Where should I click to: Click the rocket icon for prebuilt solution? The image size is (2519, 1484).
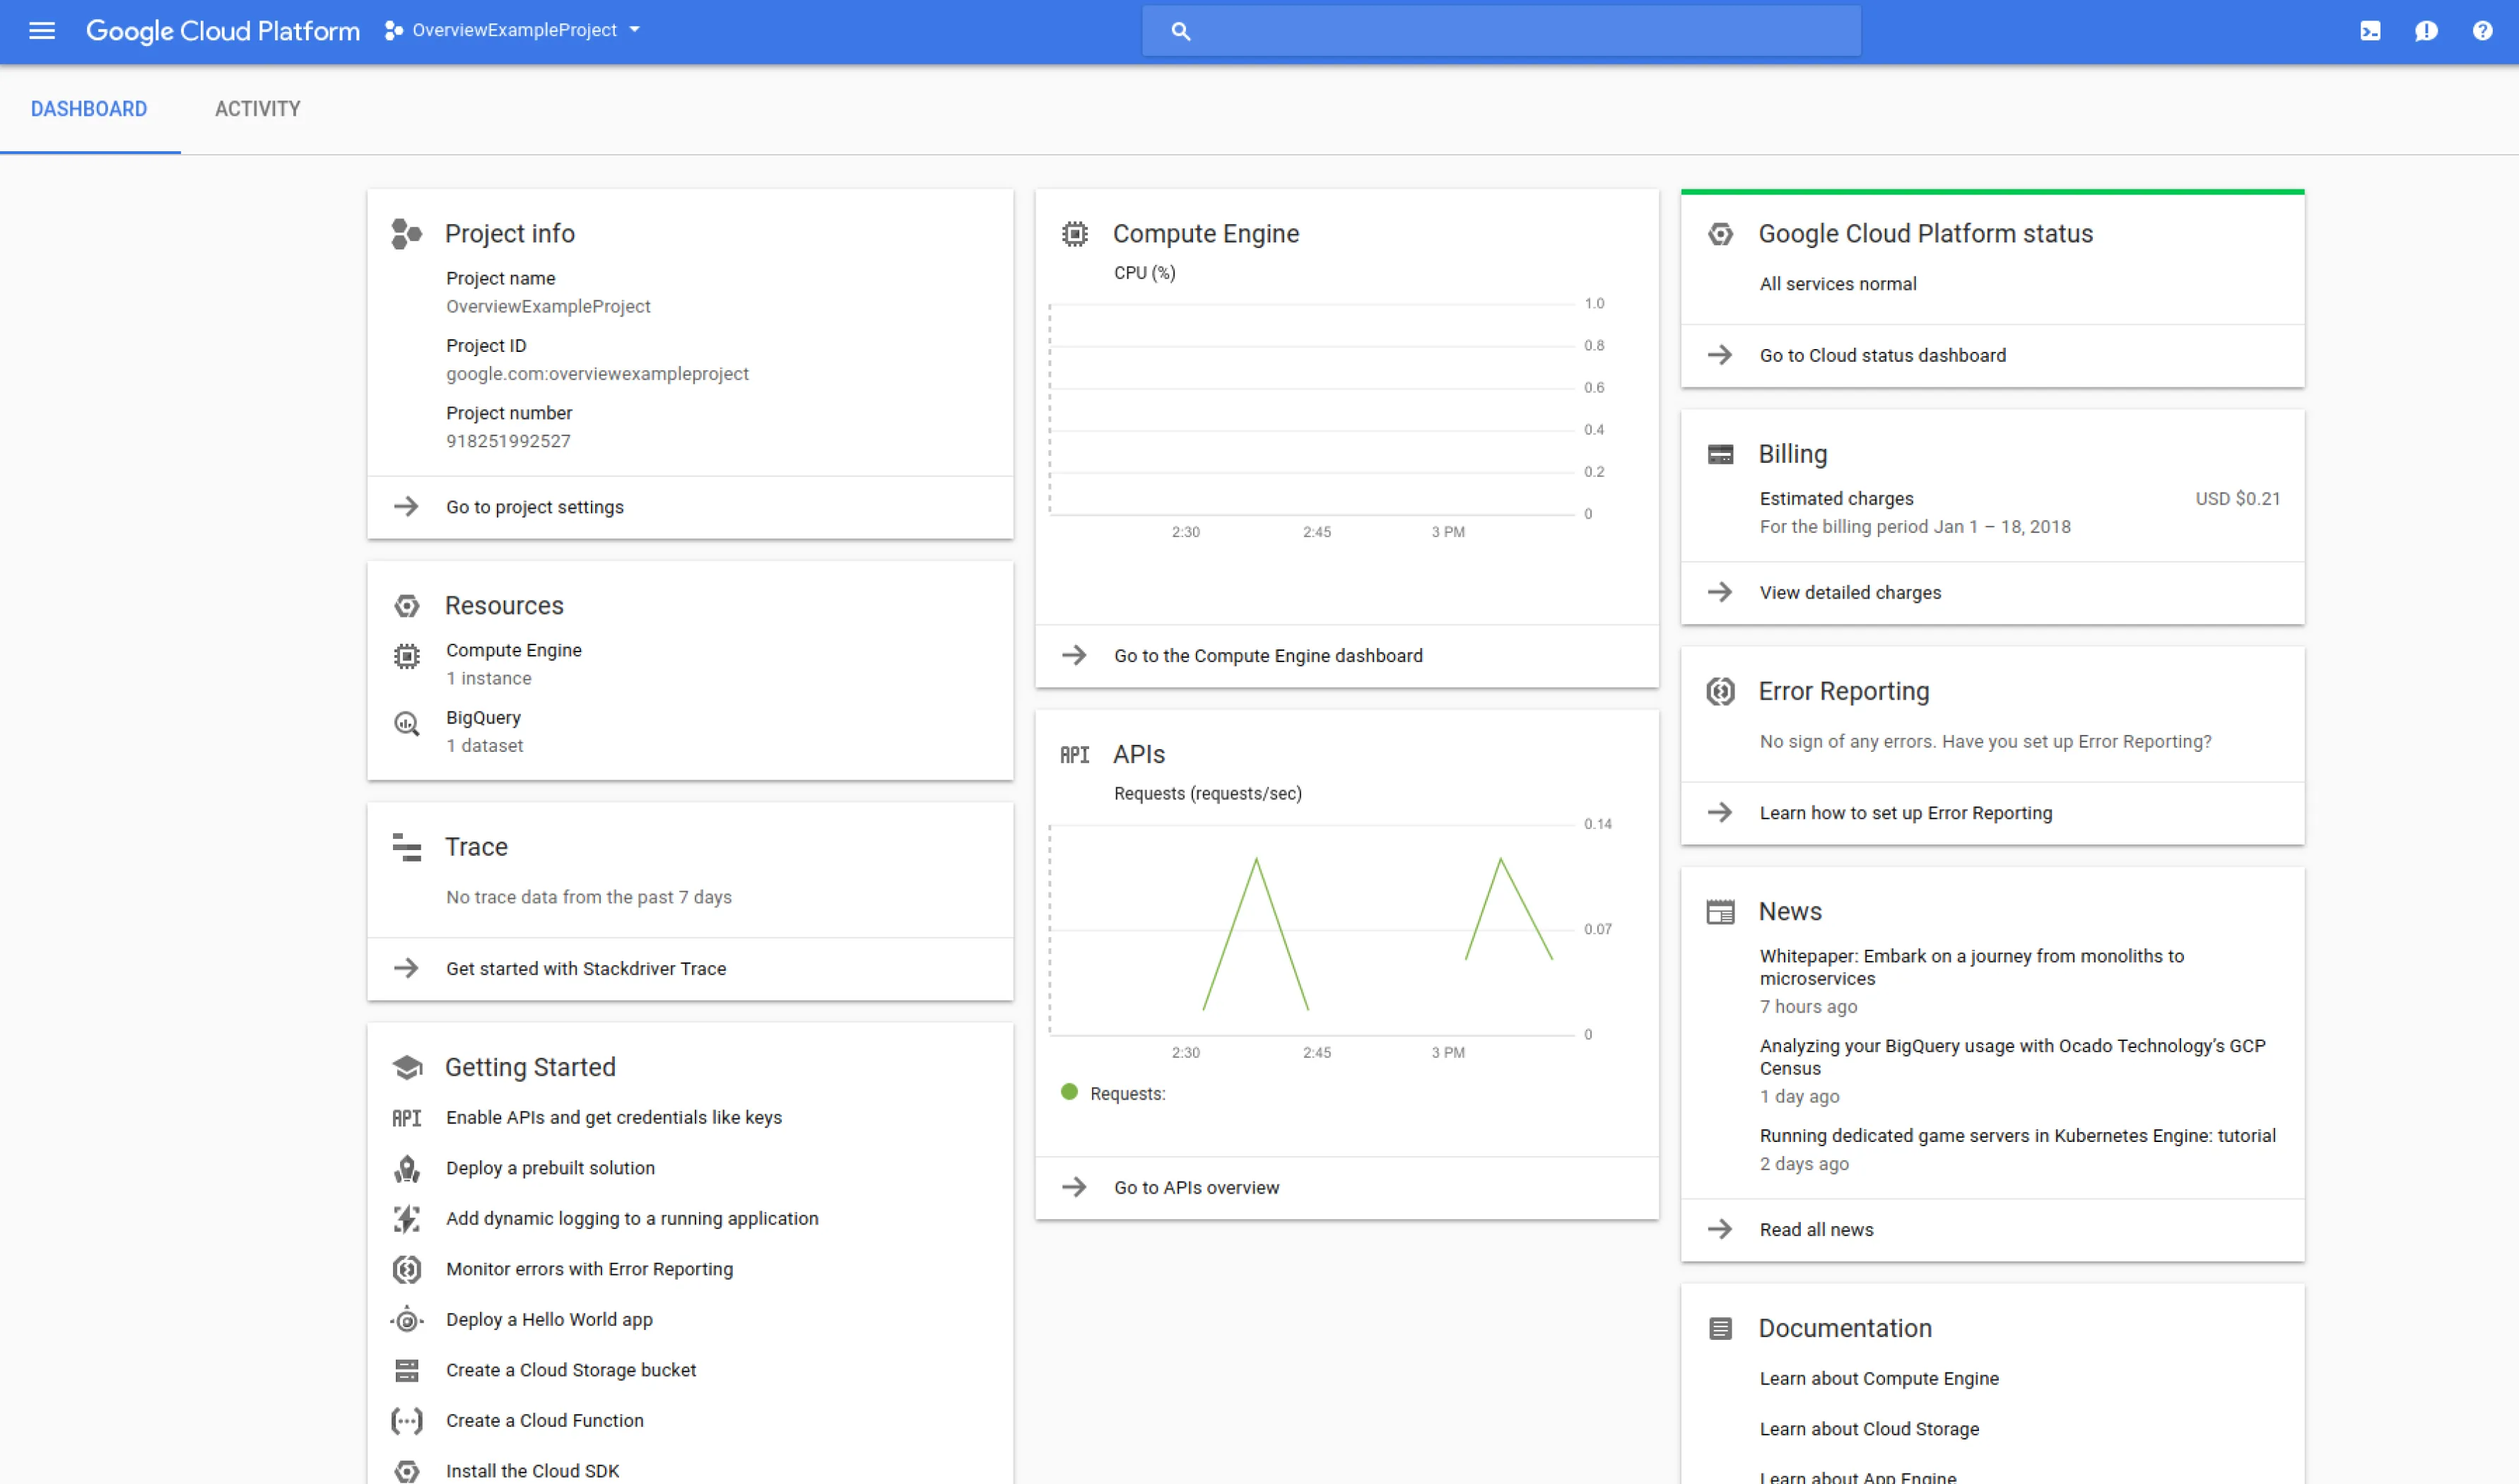(406, 1168)
